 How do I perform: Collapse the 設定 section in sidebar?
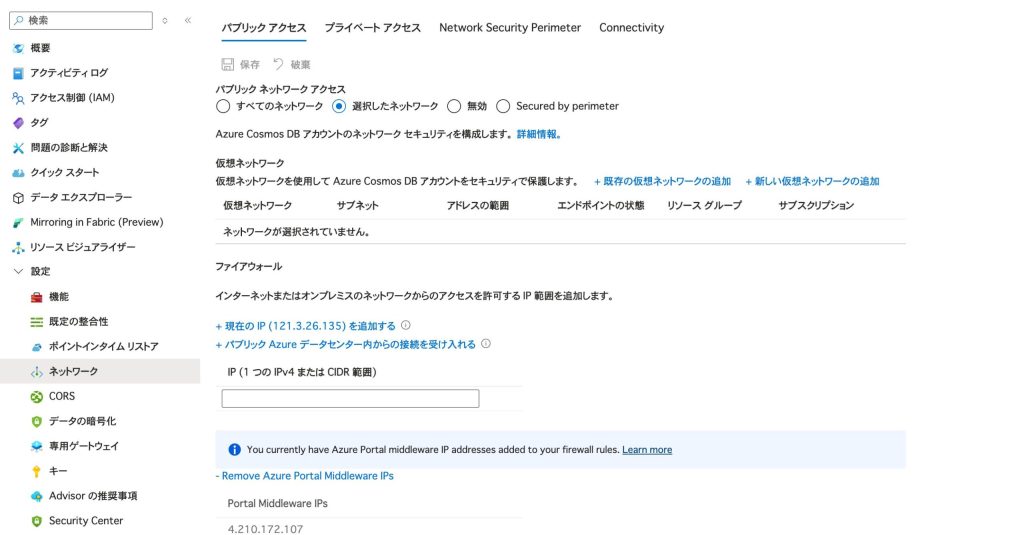(18, 271)
